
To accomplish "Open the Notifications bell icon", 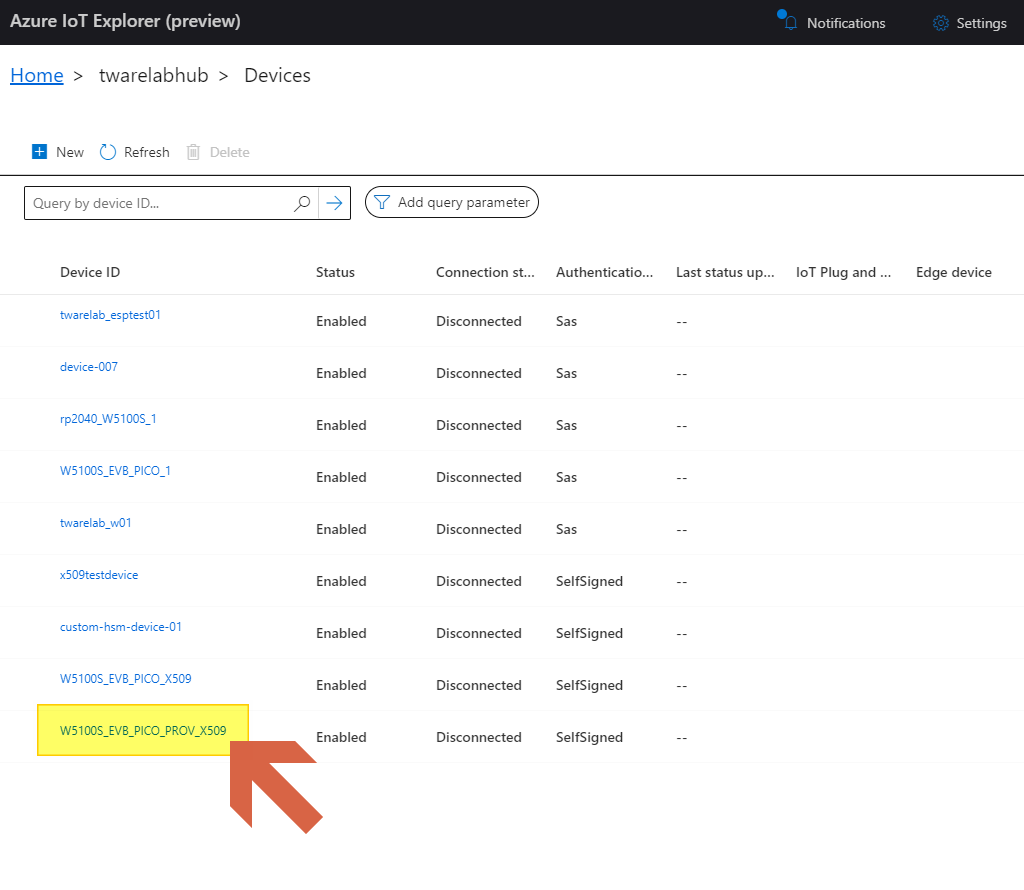I will [x=790, y=23].
